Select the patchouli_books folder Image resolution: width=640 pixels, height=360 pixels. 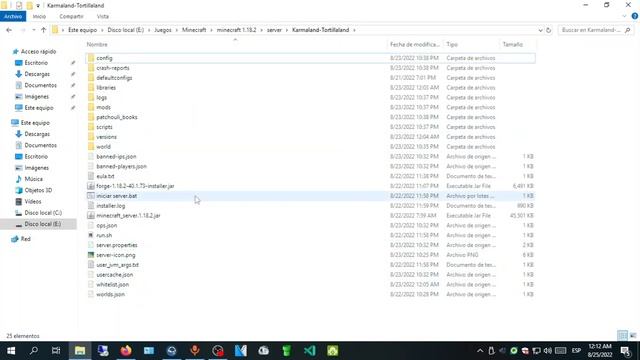117,117
